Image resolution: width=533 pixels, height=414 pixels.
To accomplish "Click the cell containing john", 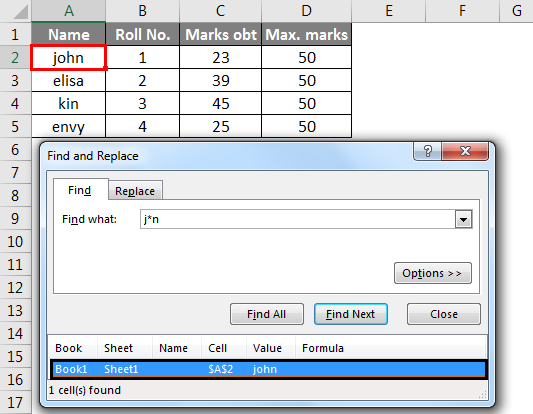I will [x=69, y=57].
